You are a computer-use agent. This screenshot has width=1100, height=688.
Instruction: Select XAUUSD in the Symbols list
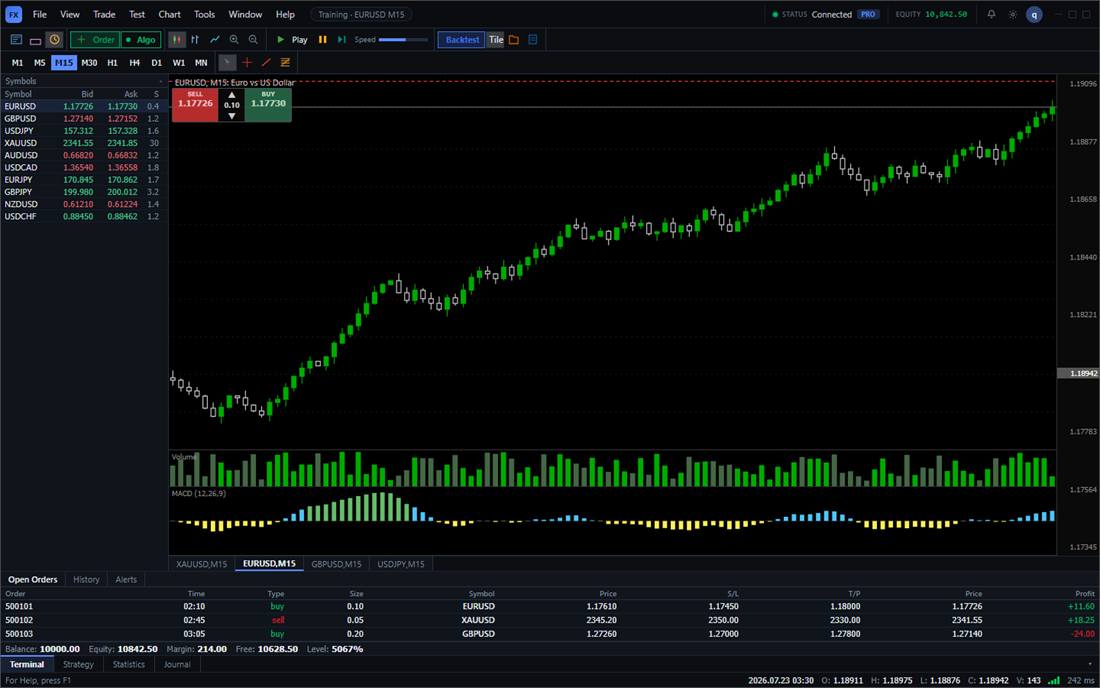83,143
